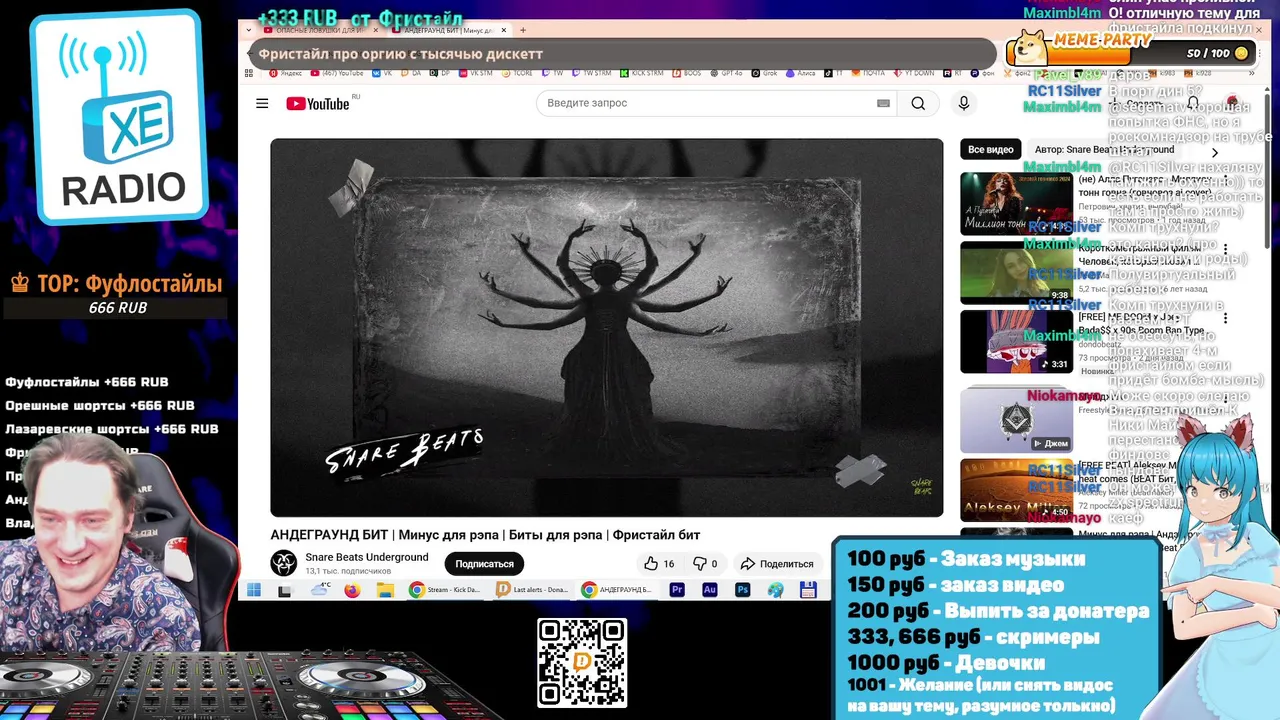
Task: Open the Джем mix thumbnail
Action: click(x=1016, y=420)
